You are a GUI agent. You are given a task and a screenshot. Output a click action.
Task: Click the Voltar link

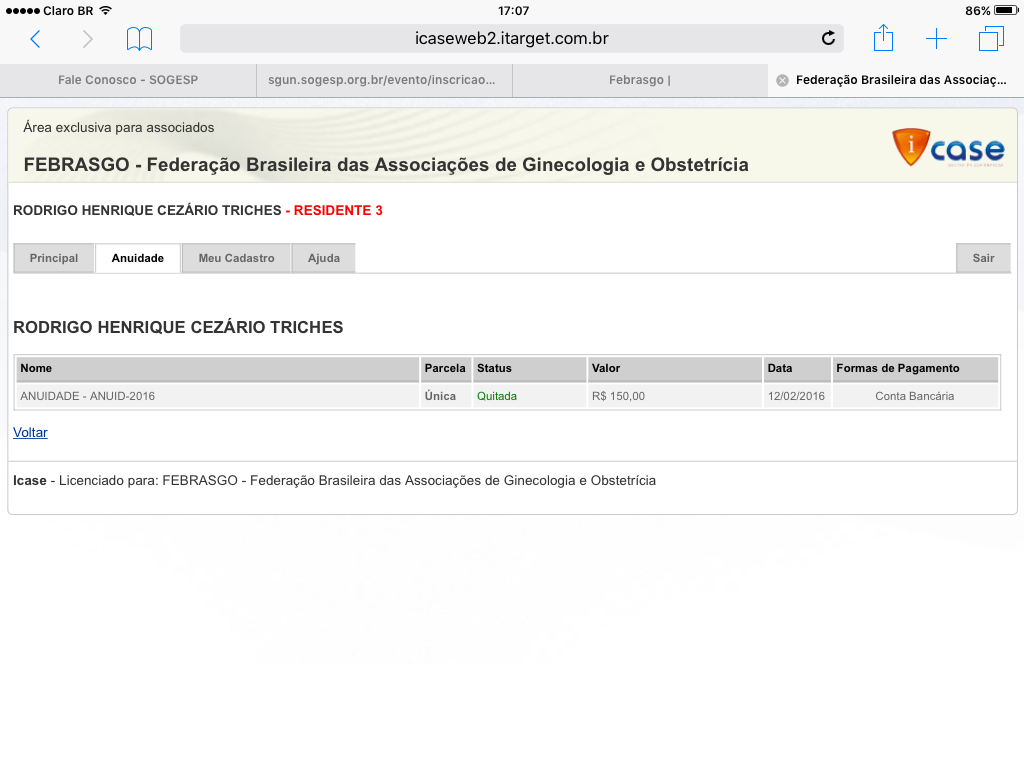[30, 433]
